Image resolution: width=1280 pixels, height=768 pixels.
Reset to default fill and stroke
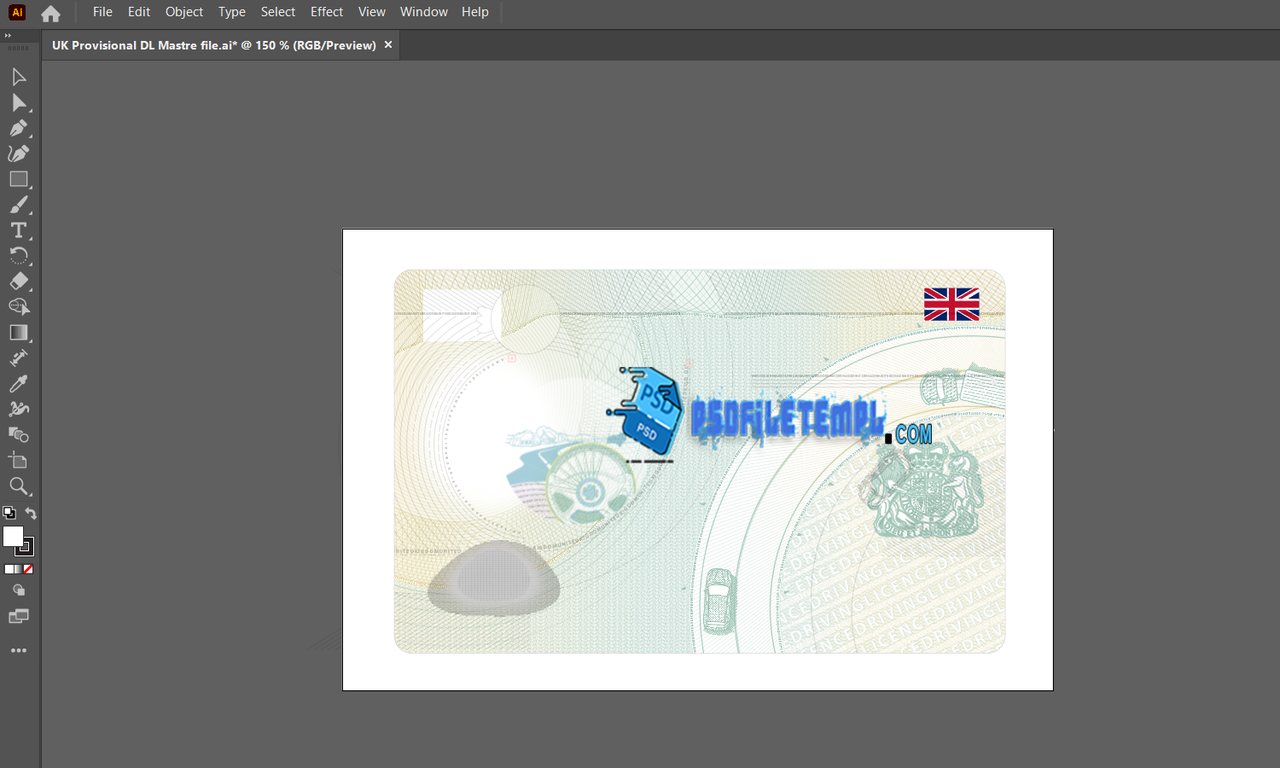[x=8, y=513]
